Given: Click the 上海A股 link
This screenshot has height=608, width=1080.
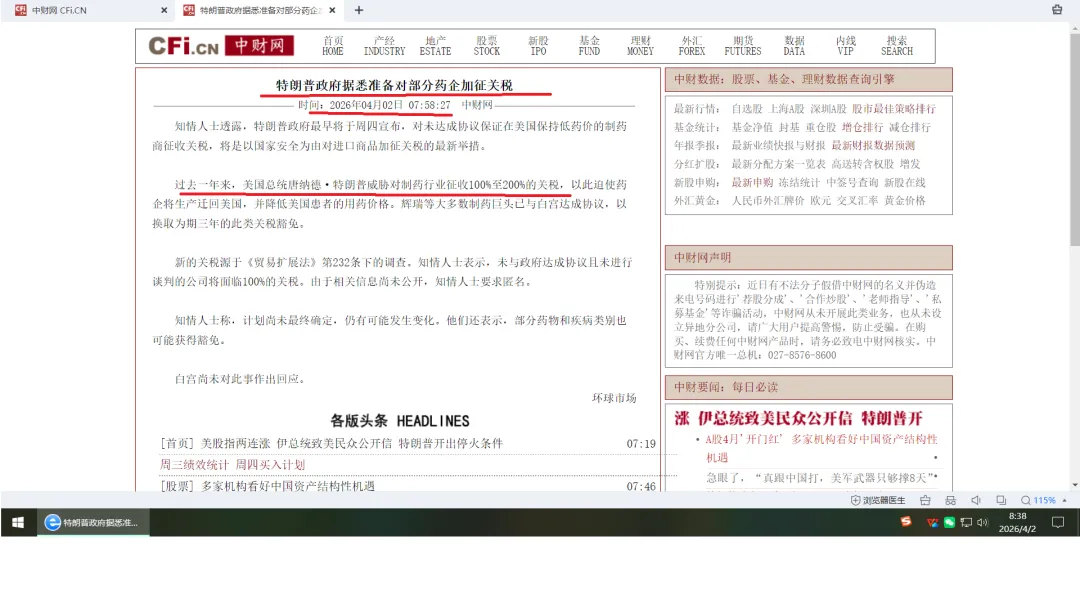Looking at the screenshot, I should [786, 109].
